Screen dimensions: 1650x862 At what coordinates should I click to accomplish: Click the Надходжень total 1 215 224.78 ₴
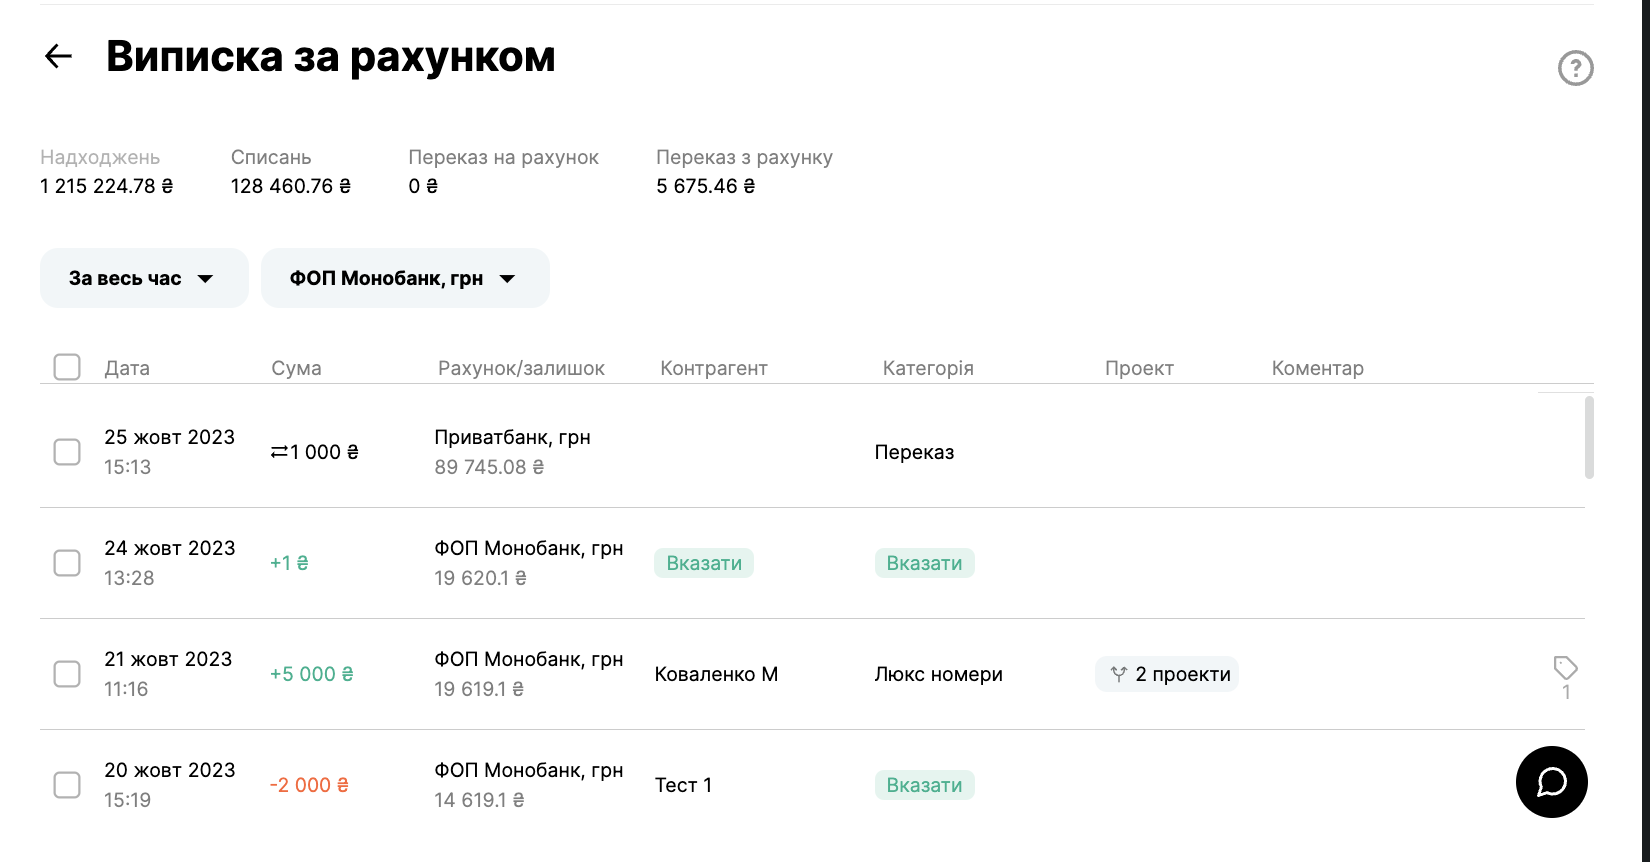coord(107,186)
